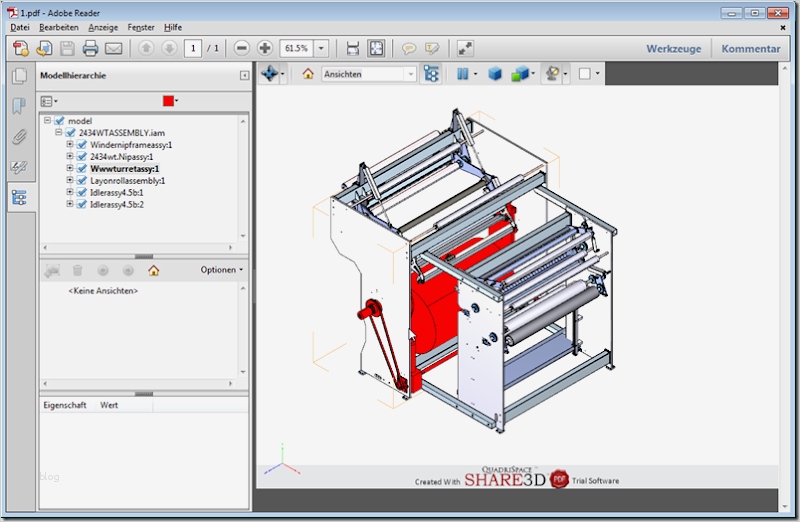Send file by email envelope icon
Image resolution: width=800 pixels, height=522 pixels.
coord(113,48)
